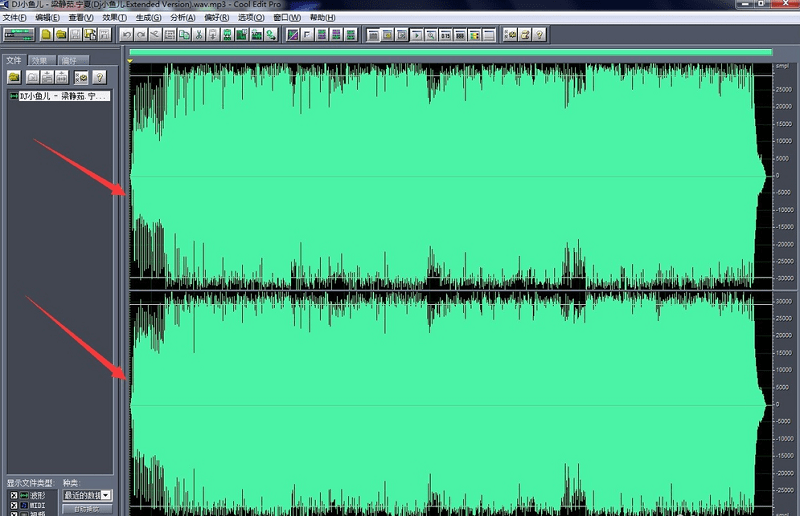The image size is (800, 516).
Task: Click the 自动播放 auto-play button
Action: point(87,509)
